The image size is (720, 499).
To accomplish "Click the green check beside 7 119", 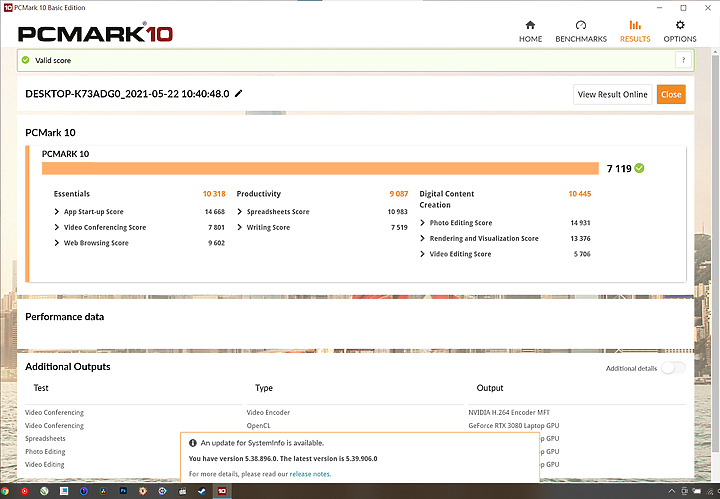I will click(x=639, y=168).
